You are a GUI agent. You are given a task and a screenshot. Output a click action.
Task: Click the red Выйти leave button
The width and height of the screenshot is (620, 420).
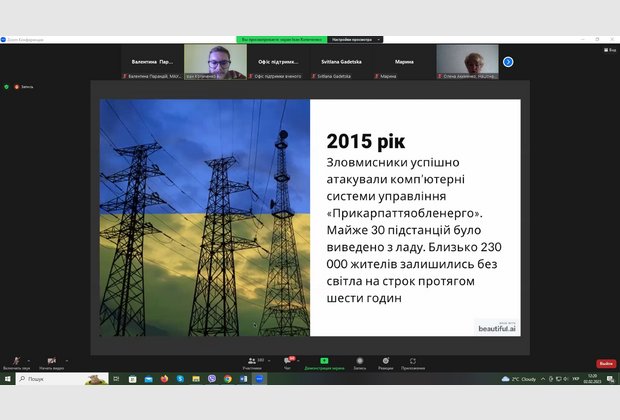[x=606, y=363]
